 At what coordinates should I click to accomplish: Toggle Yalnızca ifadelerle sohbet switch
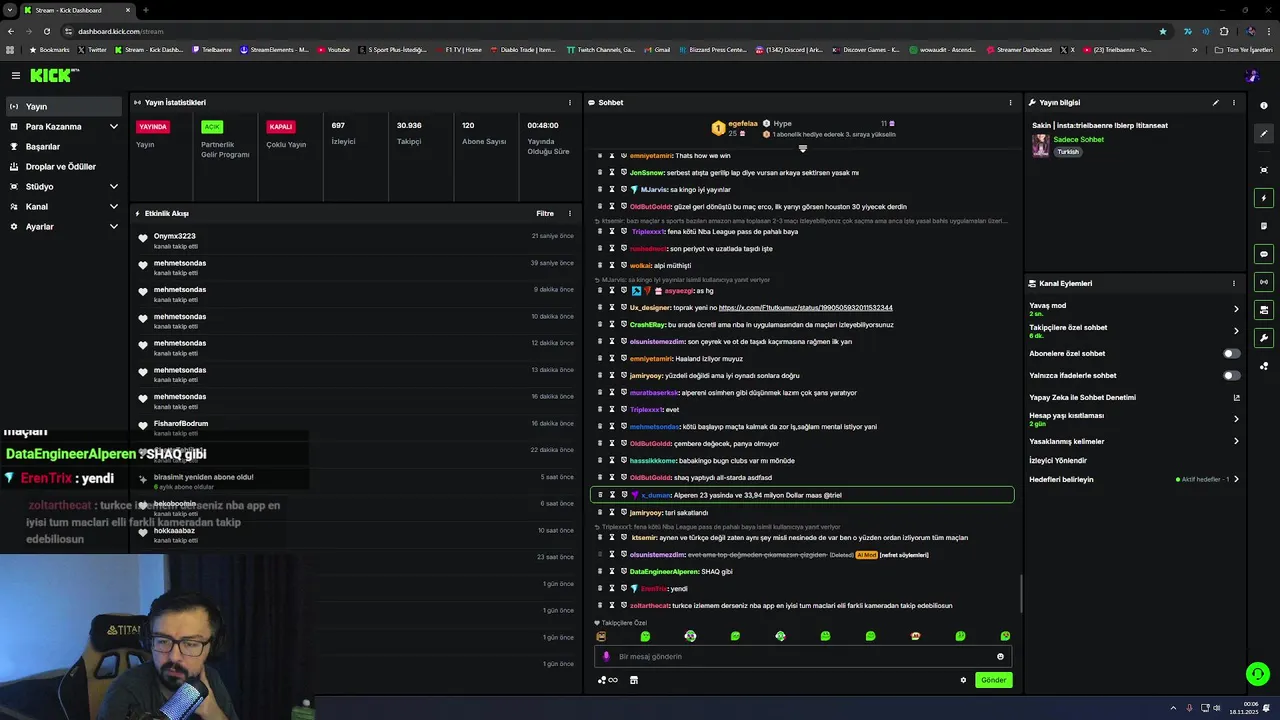click(1232, 375)
